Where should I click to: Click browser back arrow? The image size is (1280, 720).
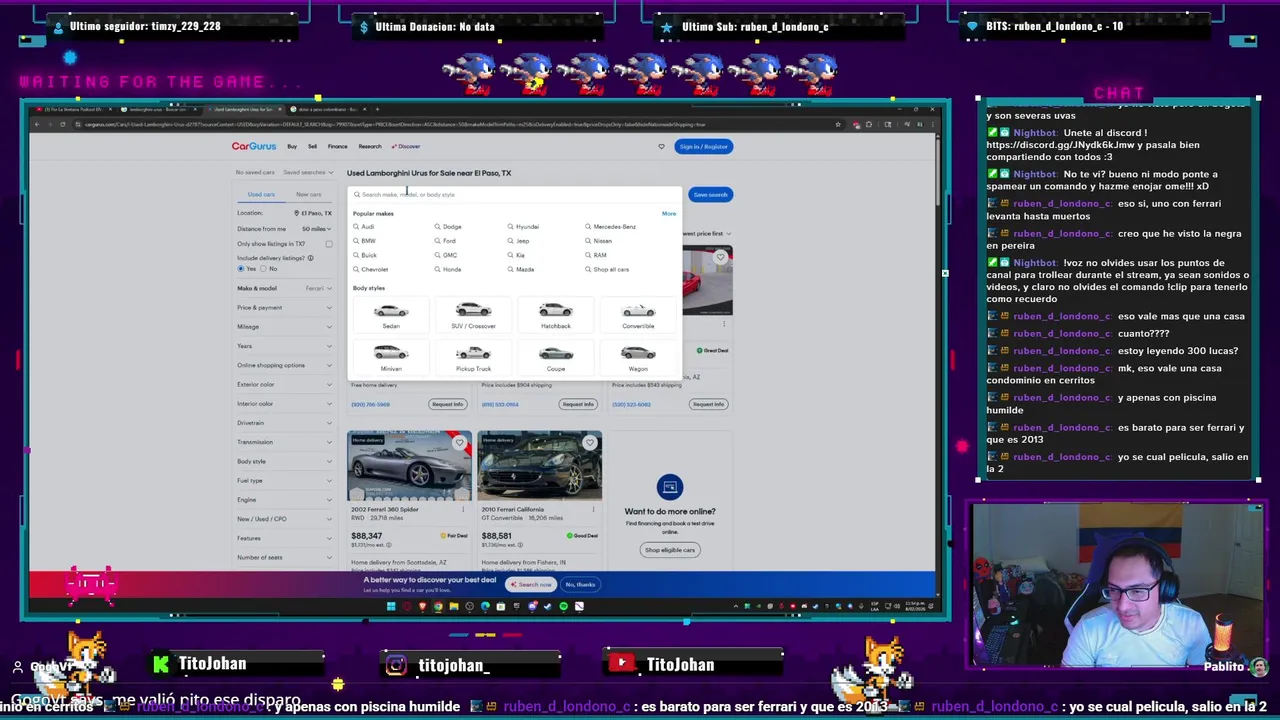point(37,125)
